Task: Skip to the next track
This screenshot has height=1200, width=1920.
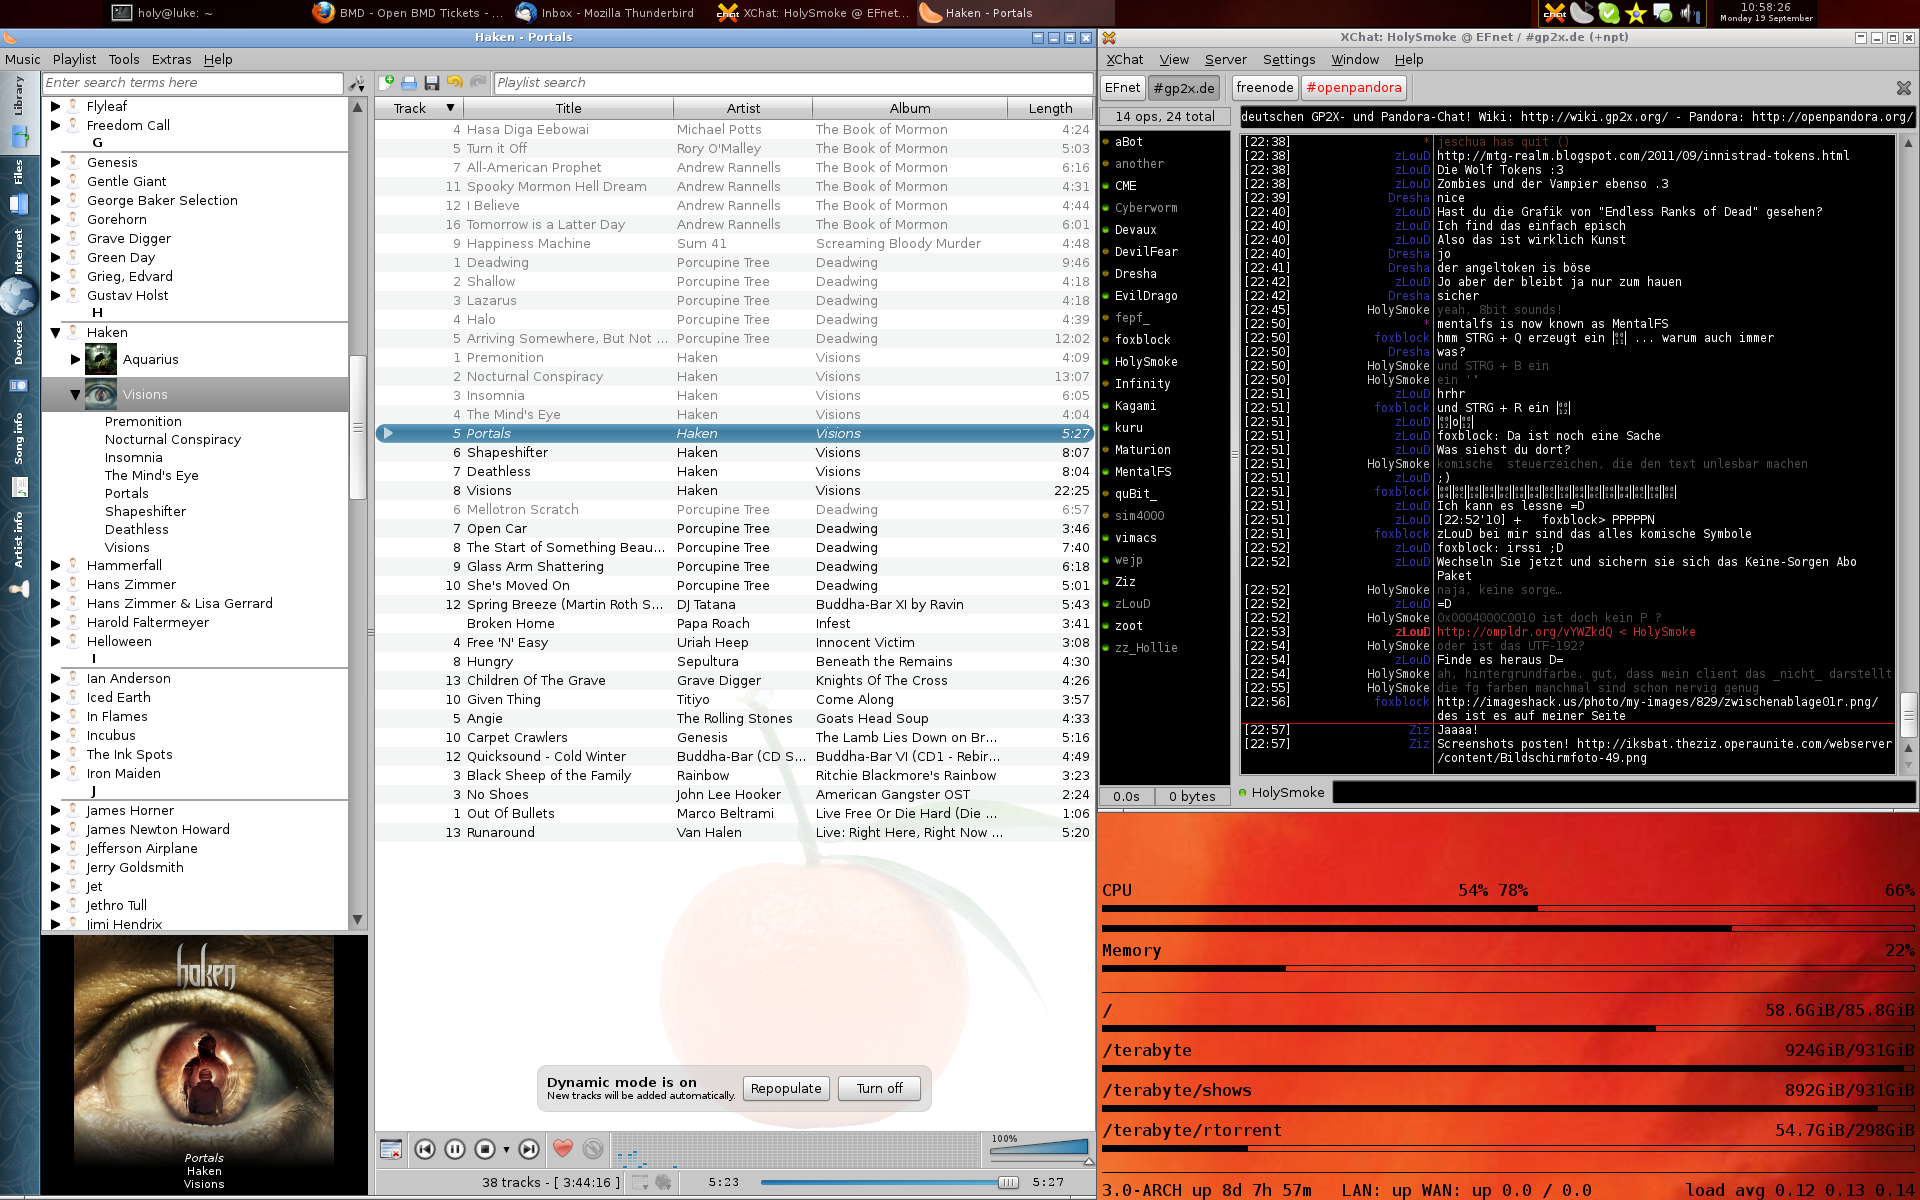Action: tap(529, 1150)
